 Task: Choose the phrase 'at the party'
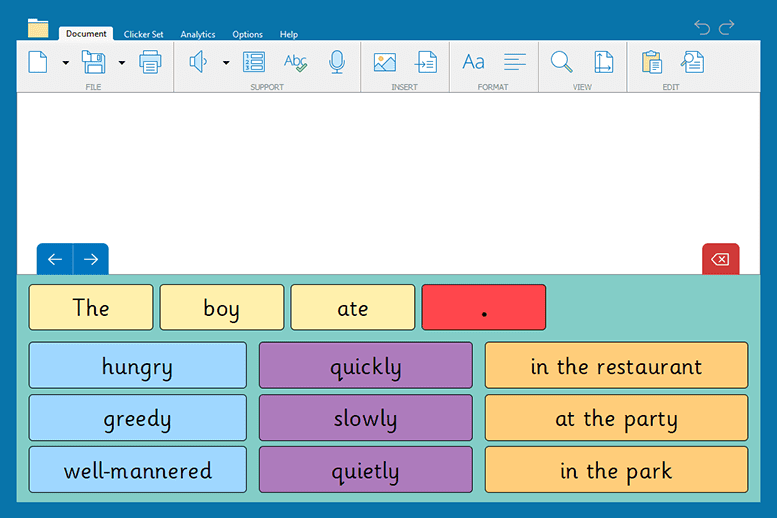pos(616,417)
